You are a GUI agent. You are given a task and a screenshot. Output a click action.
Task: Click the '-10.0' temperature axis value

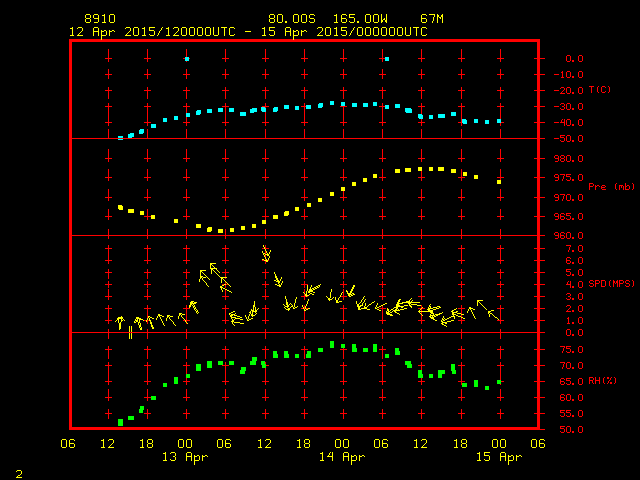[x=569, y=75]
